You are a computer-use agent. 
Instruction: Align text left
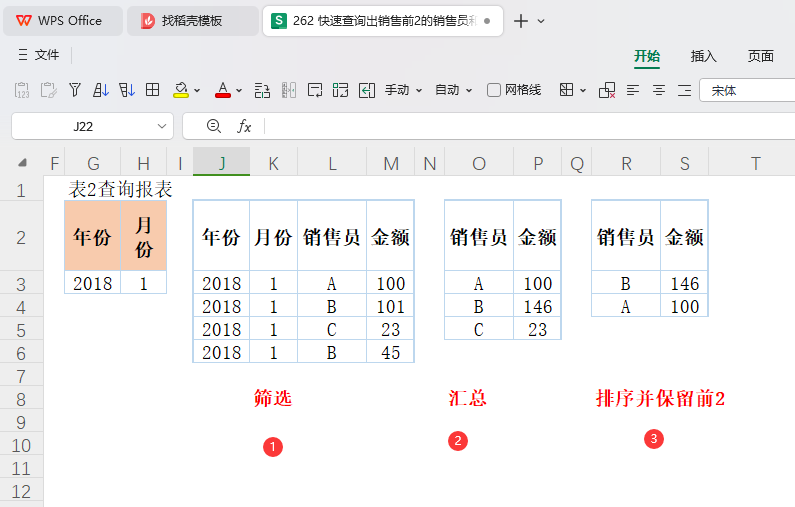click(633, 90)
